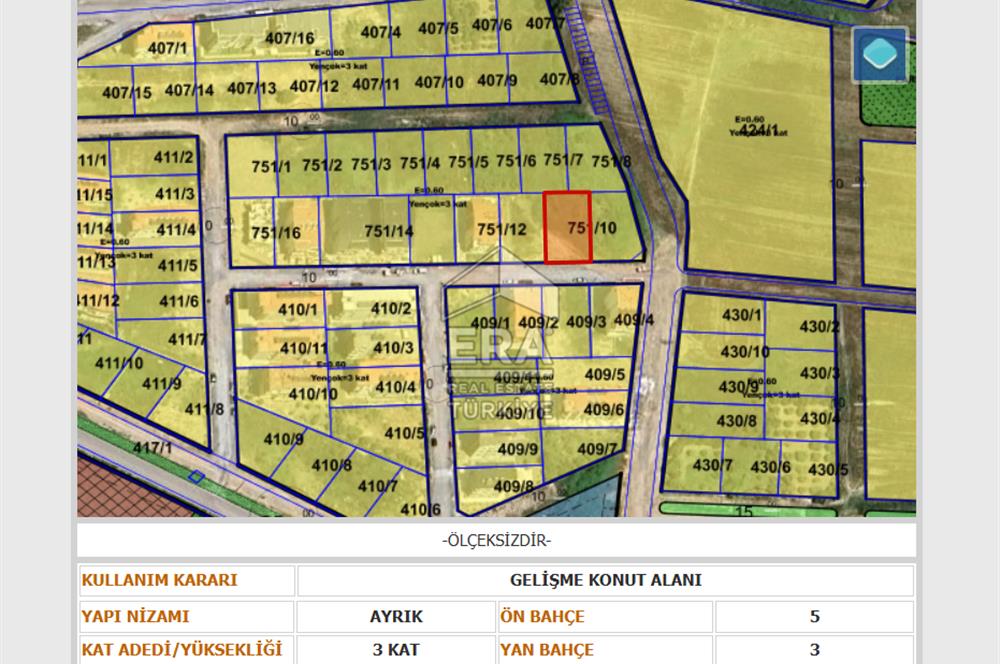This screenshot has width=1000, height=664.
Task: Select parcel 751/14 on the map
Action: click(x=388, y=231)
